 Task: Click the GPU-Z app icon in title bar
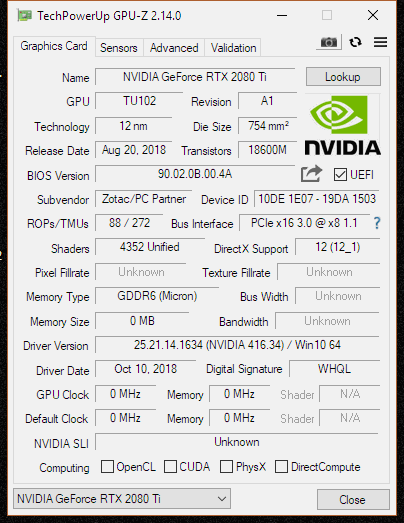[x=24, y=16]
